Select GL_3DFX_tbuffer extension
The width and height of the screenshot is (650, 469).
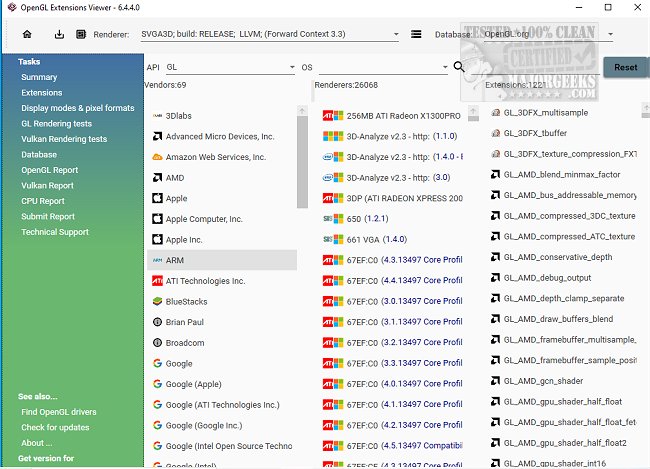tap(563, 133)
